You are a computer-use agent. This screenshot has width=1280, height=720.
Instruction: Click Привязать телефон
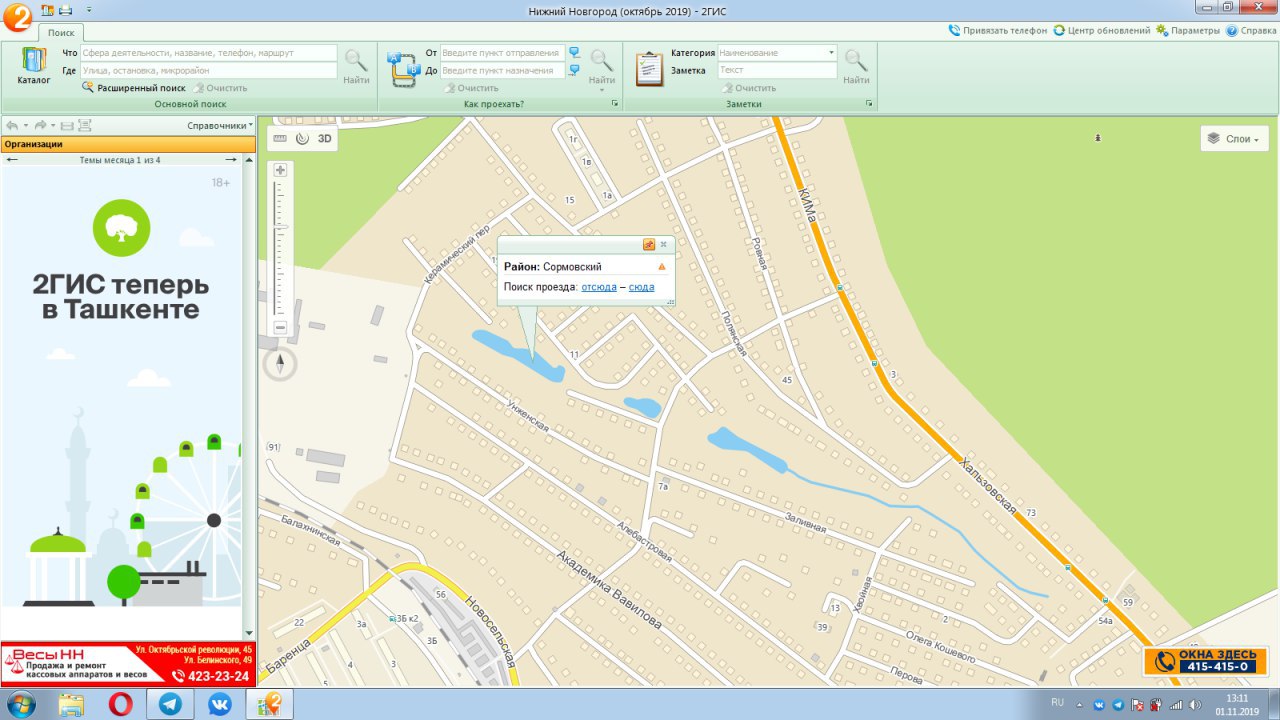[x=998, y=31]
